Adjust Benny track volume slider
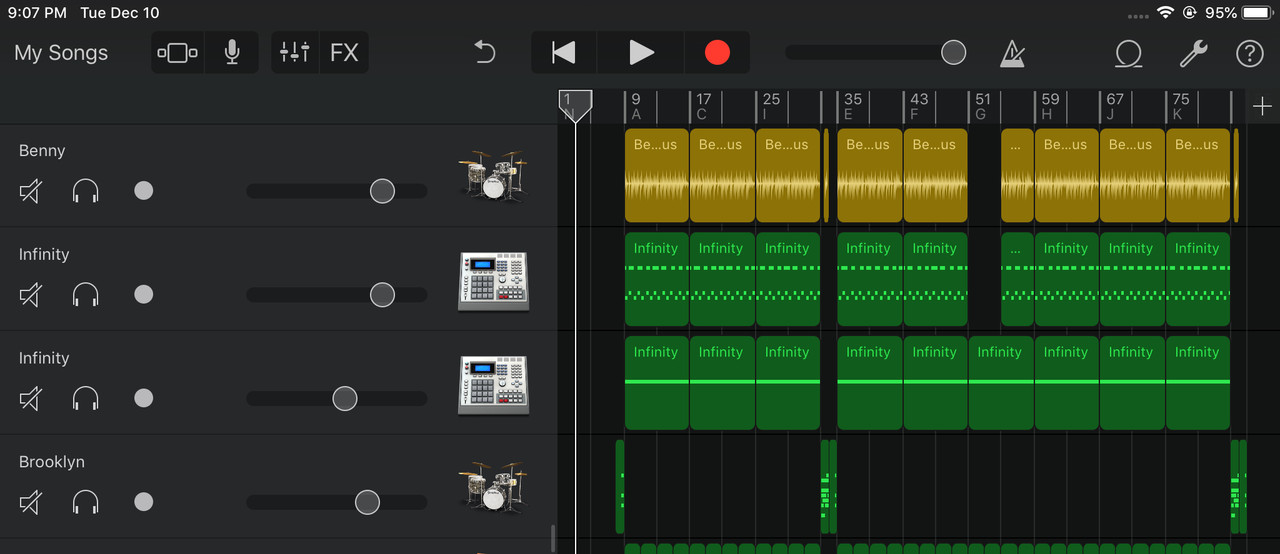1280x554 pixels. pos(382,191)
